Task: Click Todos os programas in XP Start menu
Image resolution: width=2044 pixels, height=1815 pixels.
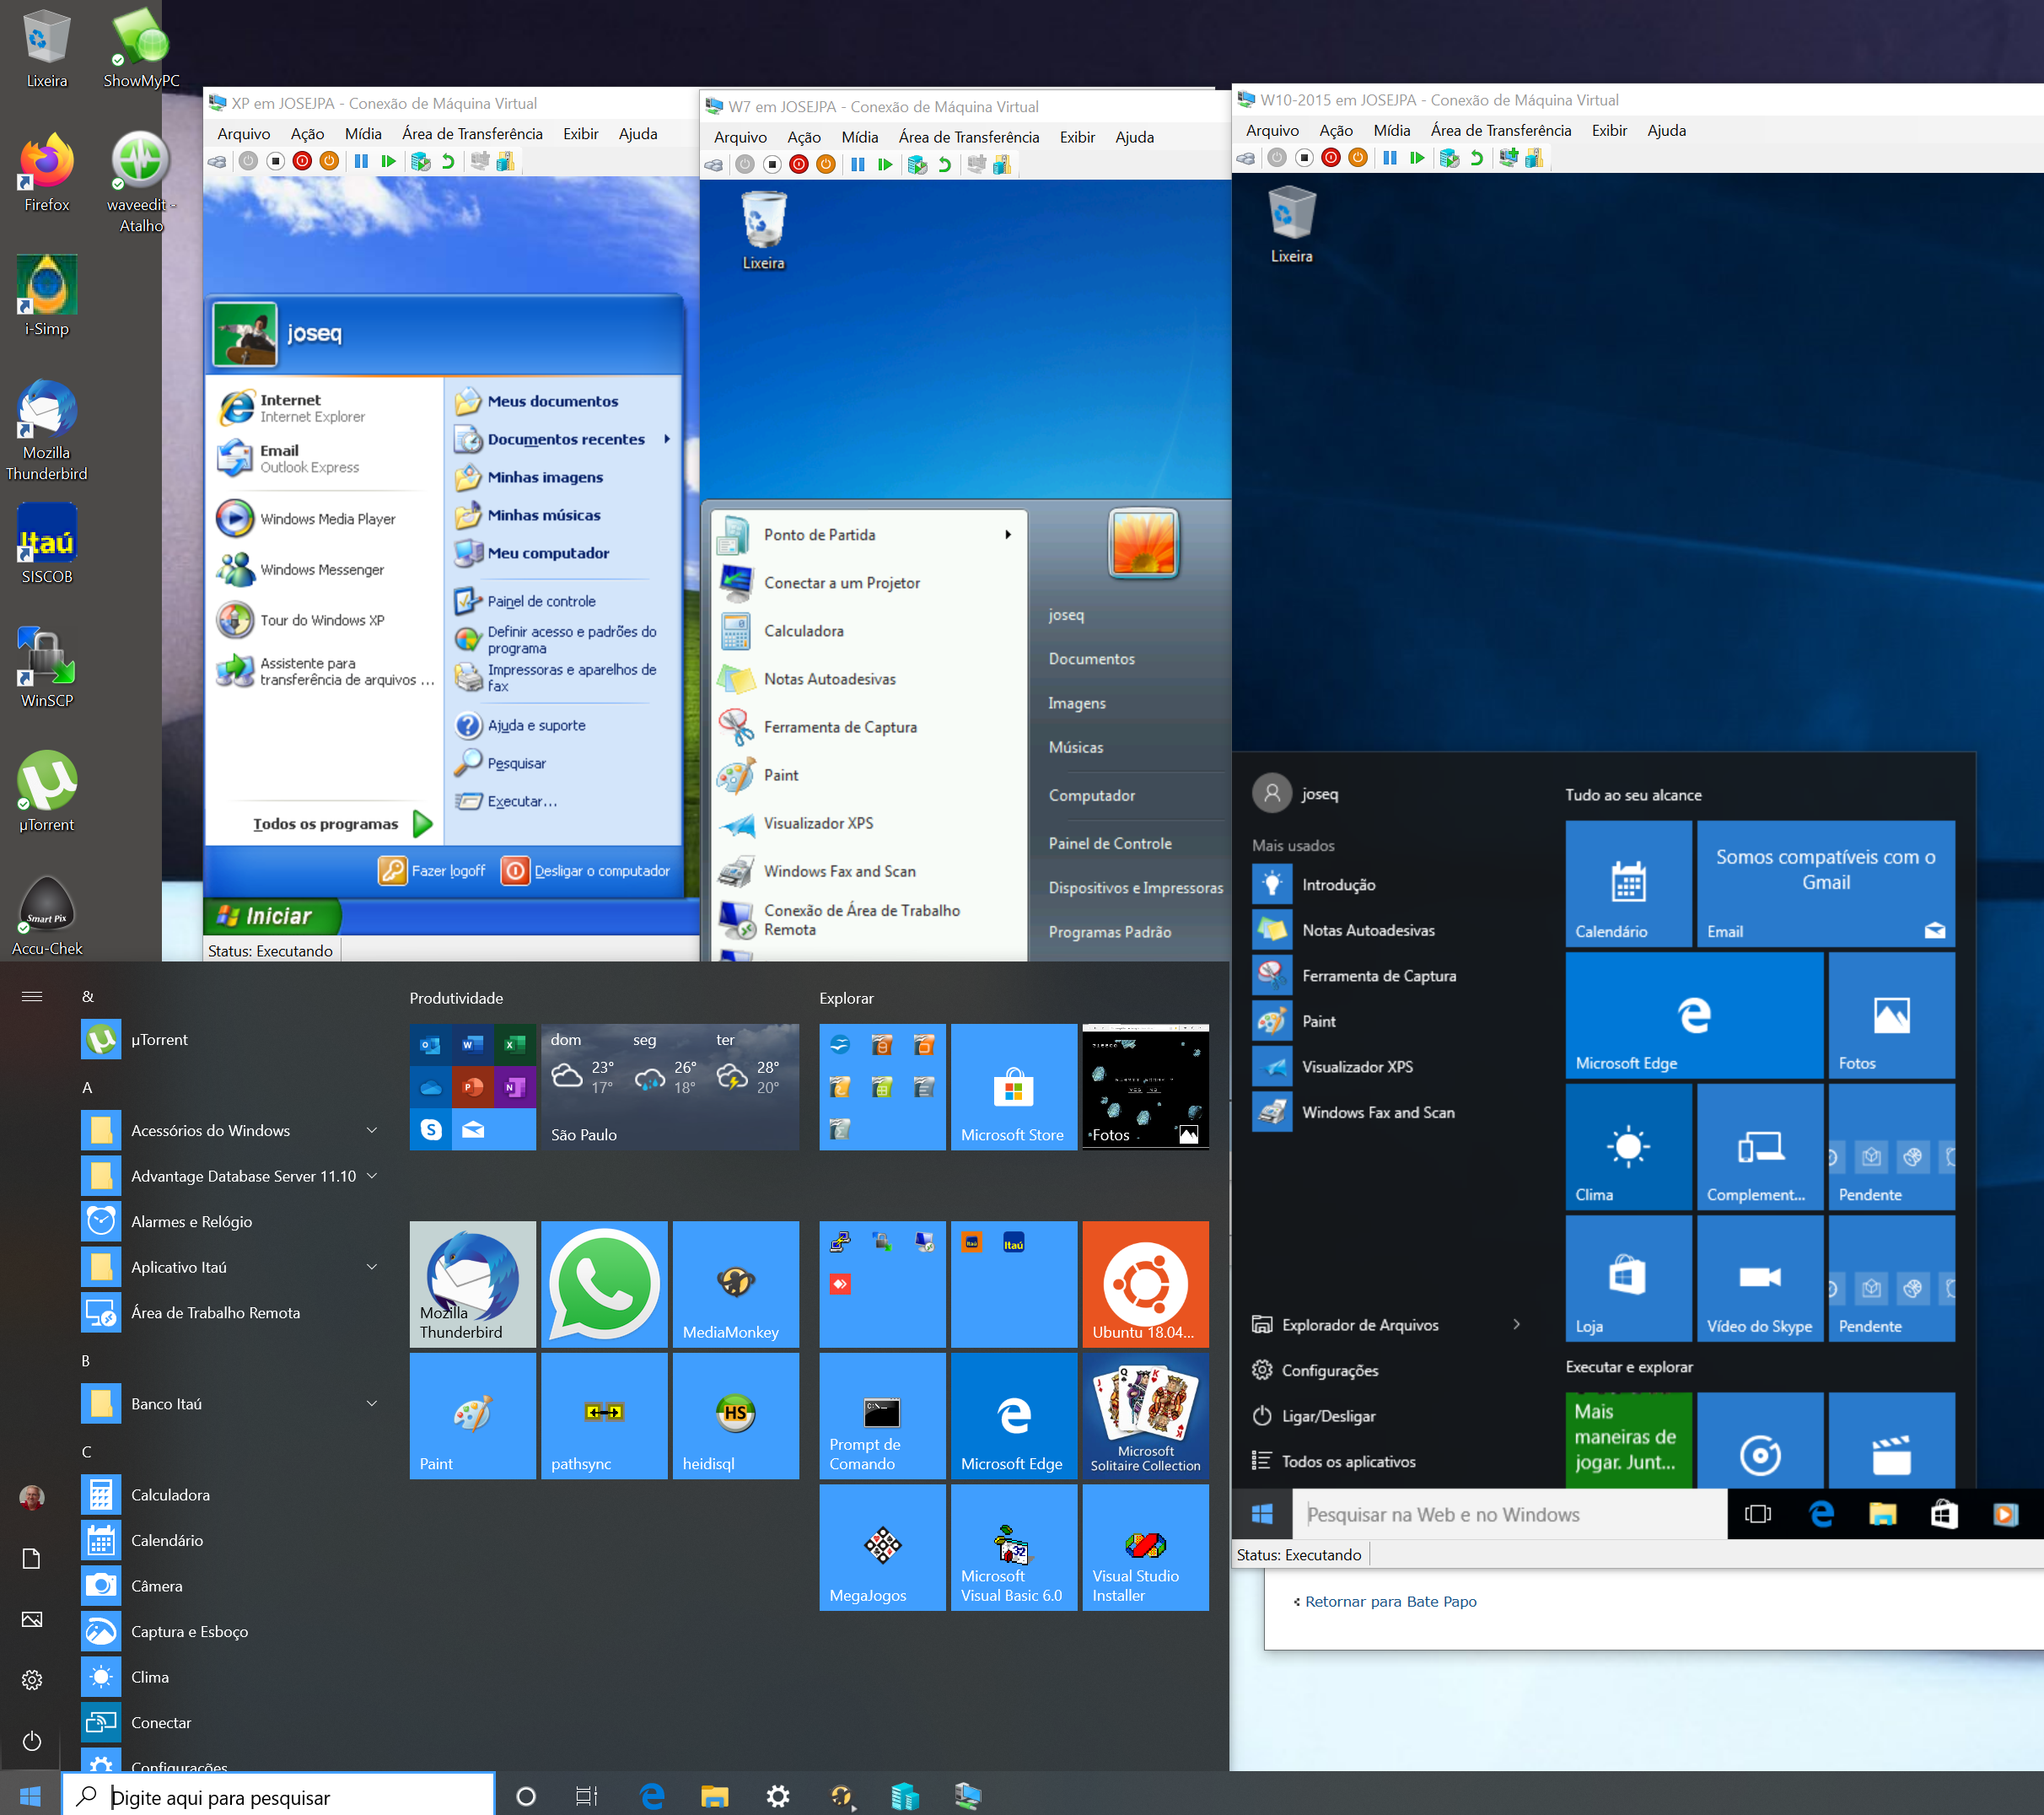Action: click(x=325, y=824)
